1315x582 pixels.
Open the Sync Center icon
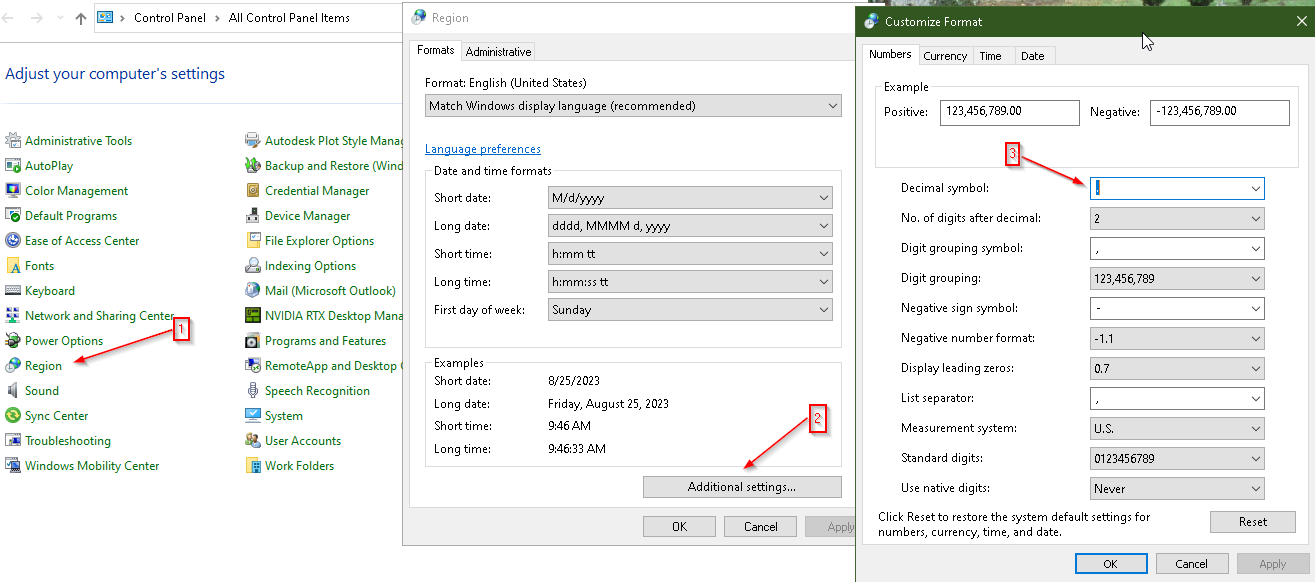click(x=14, y=416)
